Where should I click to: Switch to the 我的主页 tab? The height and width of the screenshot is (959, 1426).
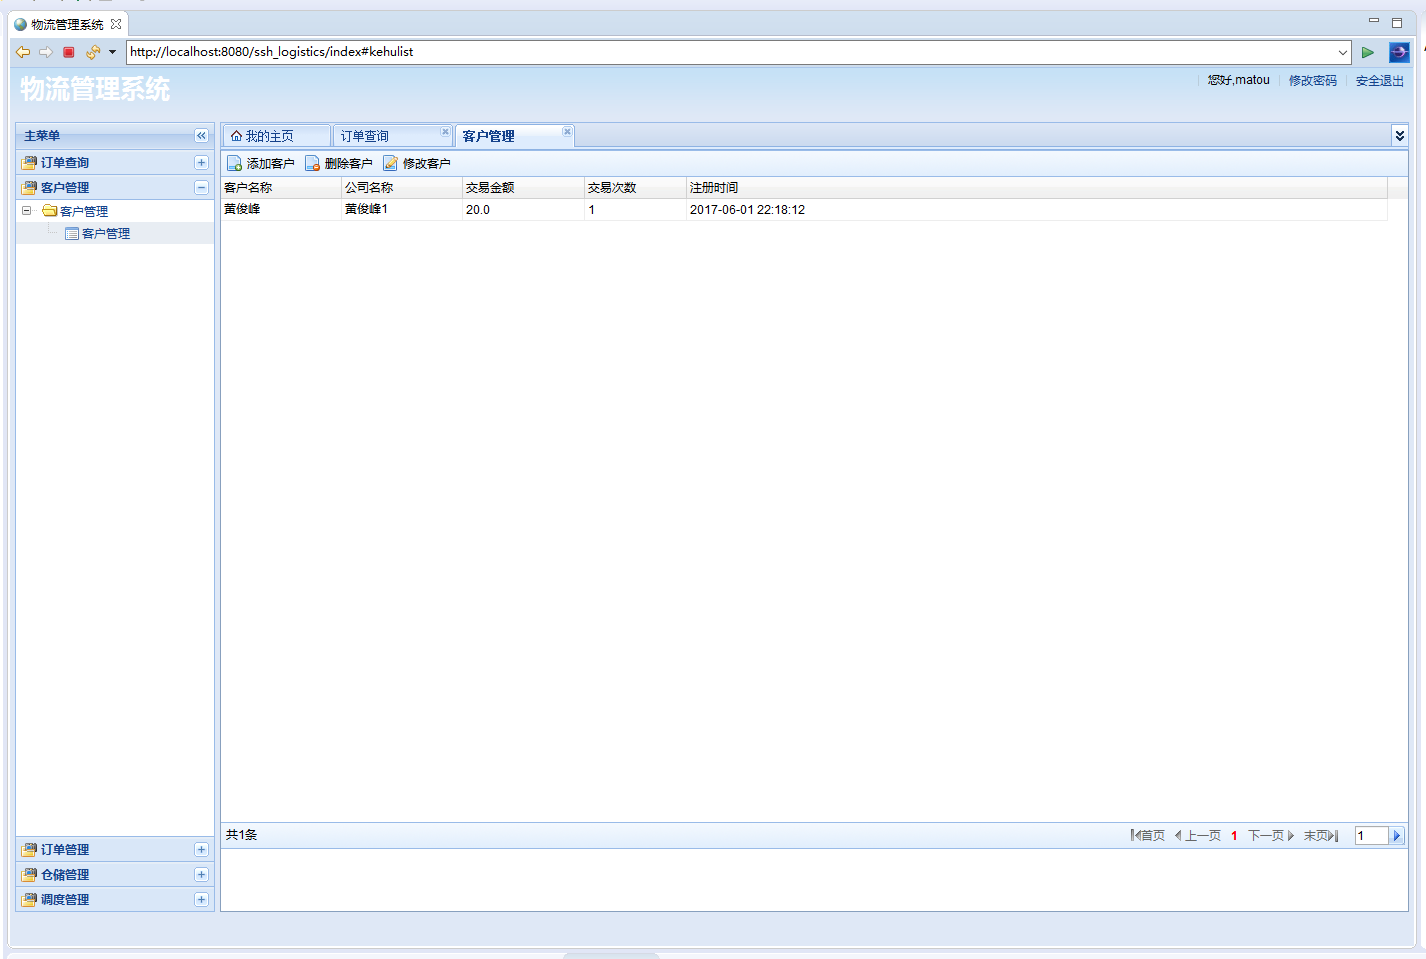(x=276, y=136)
